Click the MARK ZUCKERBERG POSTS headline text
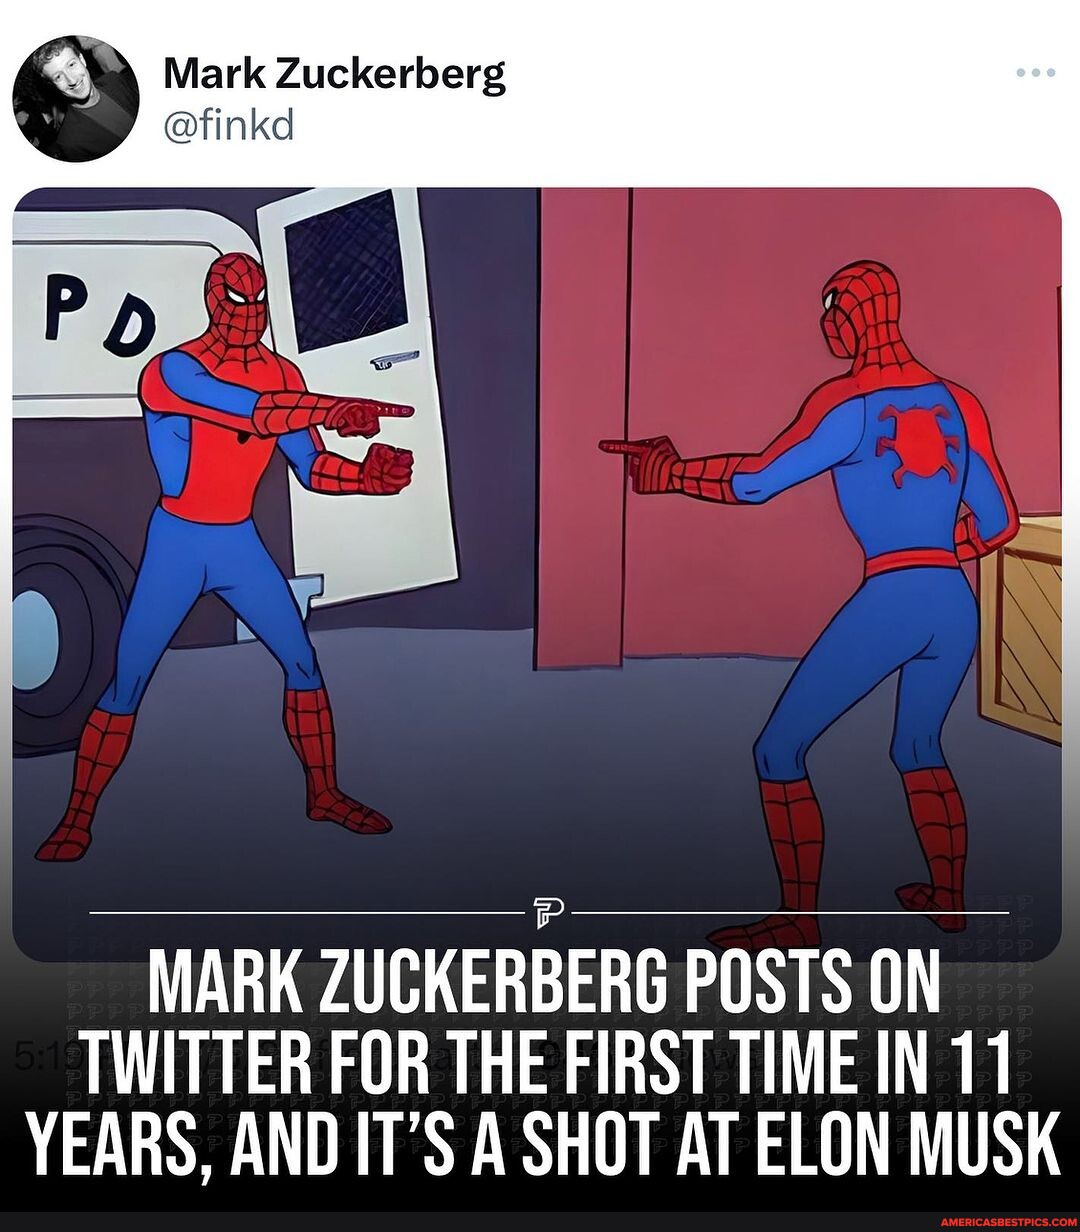Viewport: 1080px width, 1232px height. click(540, 985)
